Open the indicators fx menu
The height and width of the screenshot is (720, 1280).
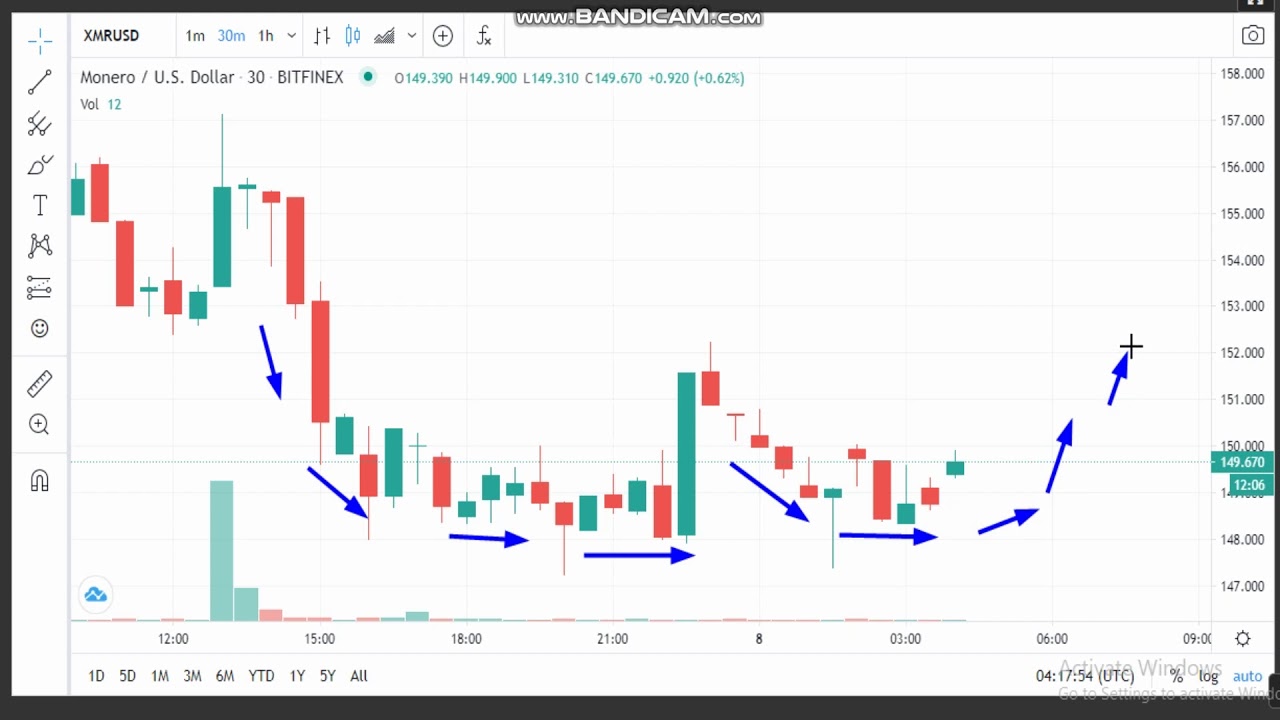pos(484,36)
